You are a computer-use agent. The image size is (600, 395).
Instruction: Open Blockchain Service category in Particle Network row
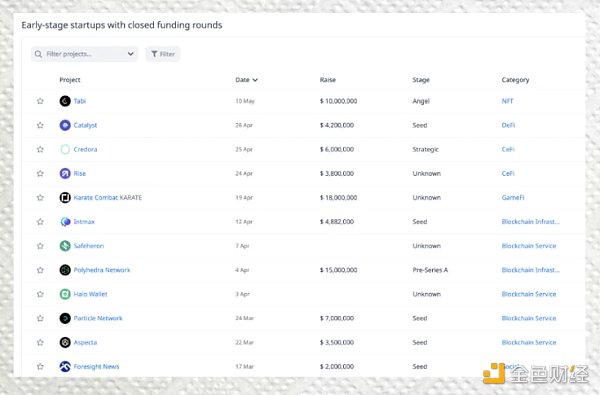coord(529,318)
